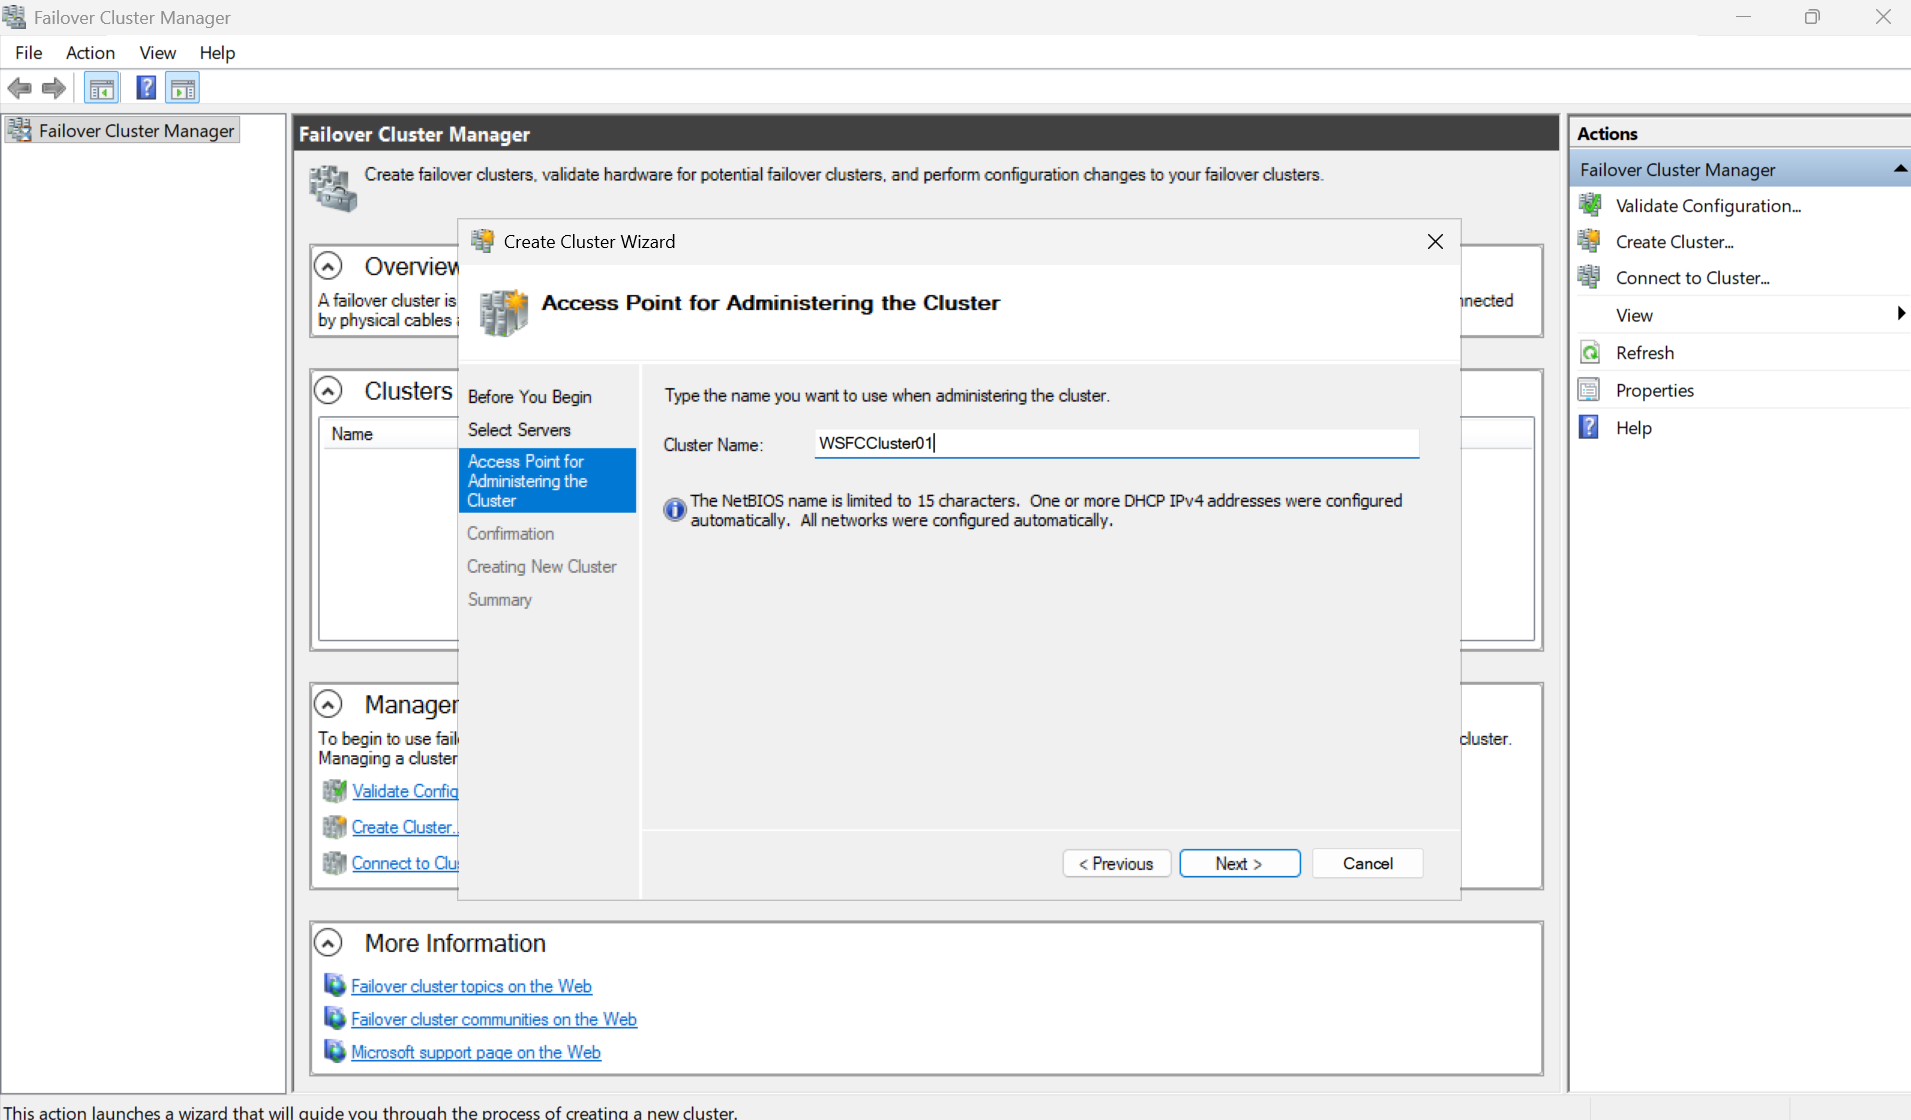The width and height of the screenshot is (1911, 1120).
Task: Collapse the Clusters section
Action: pyautogui.click(x=329, y=390)
